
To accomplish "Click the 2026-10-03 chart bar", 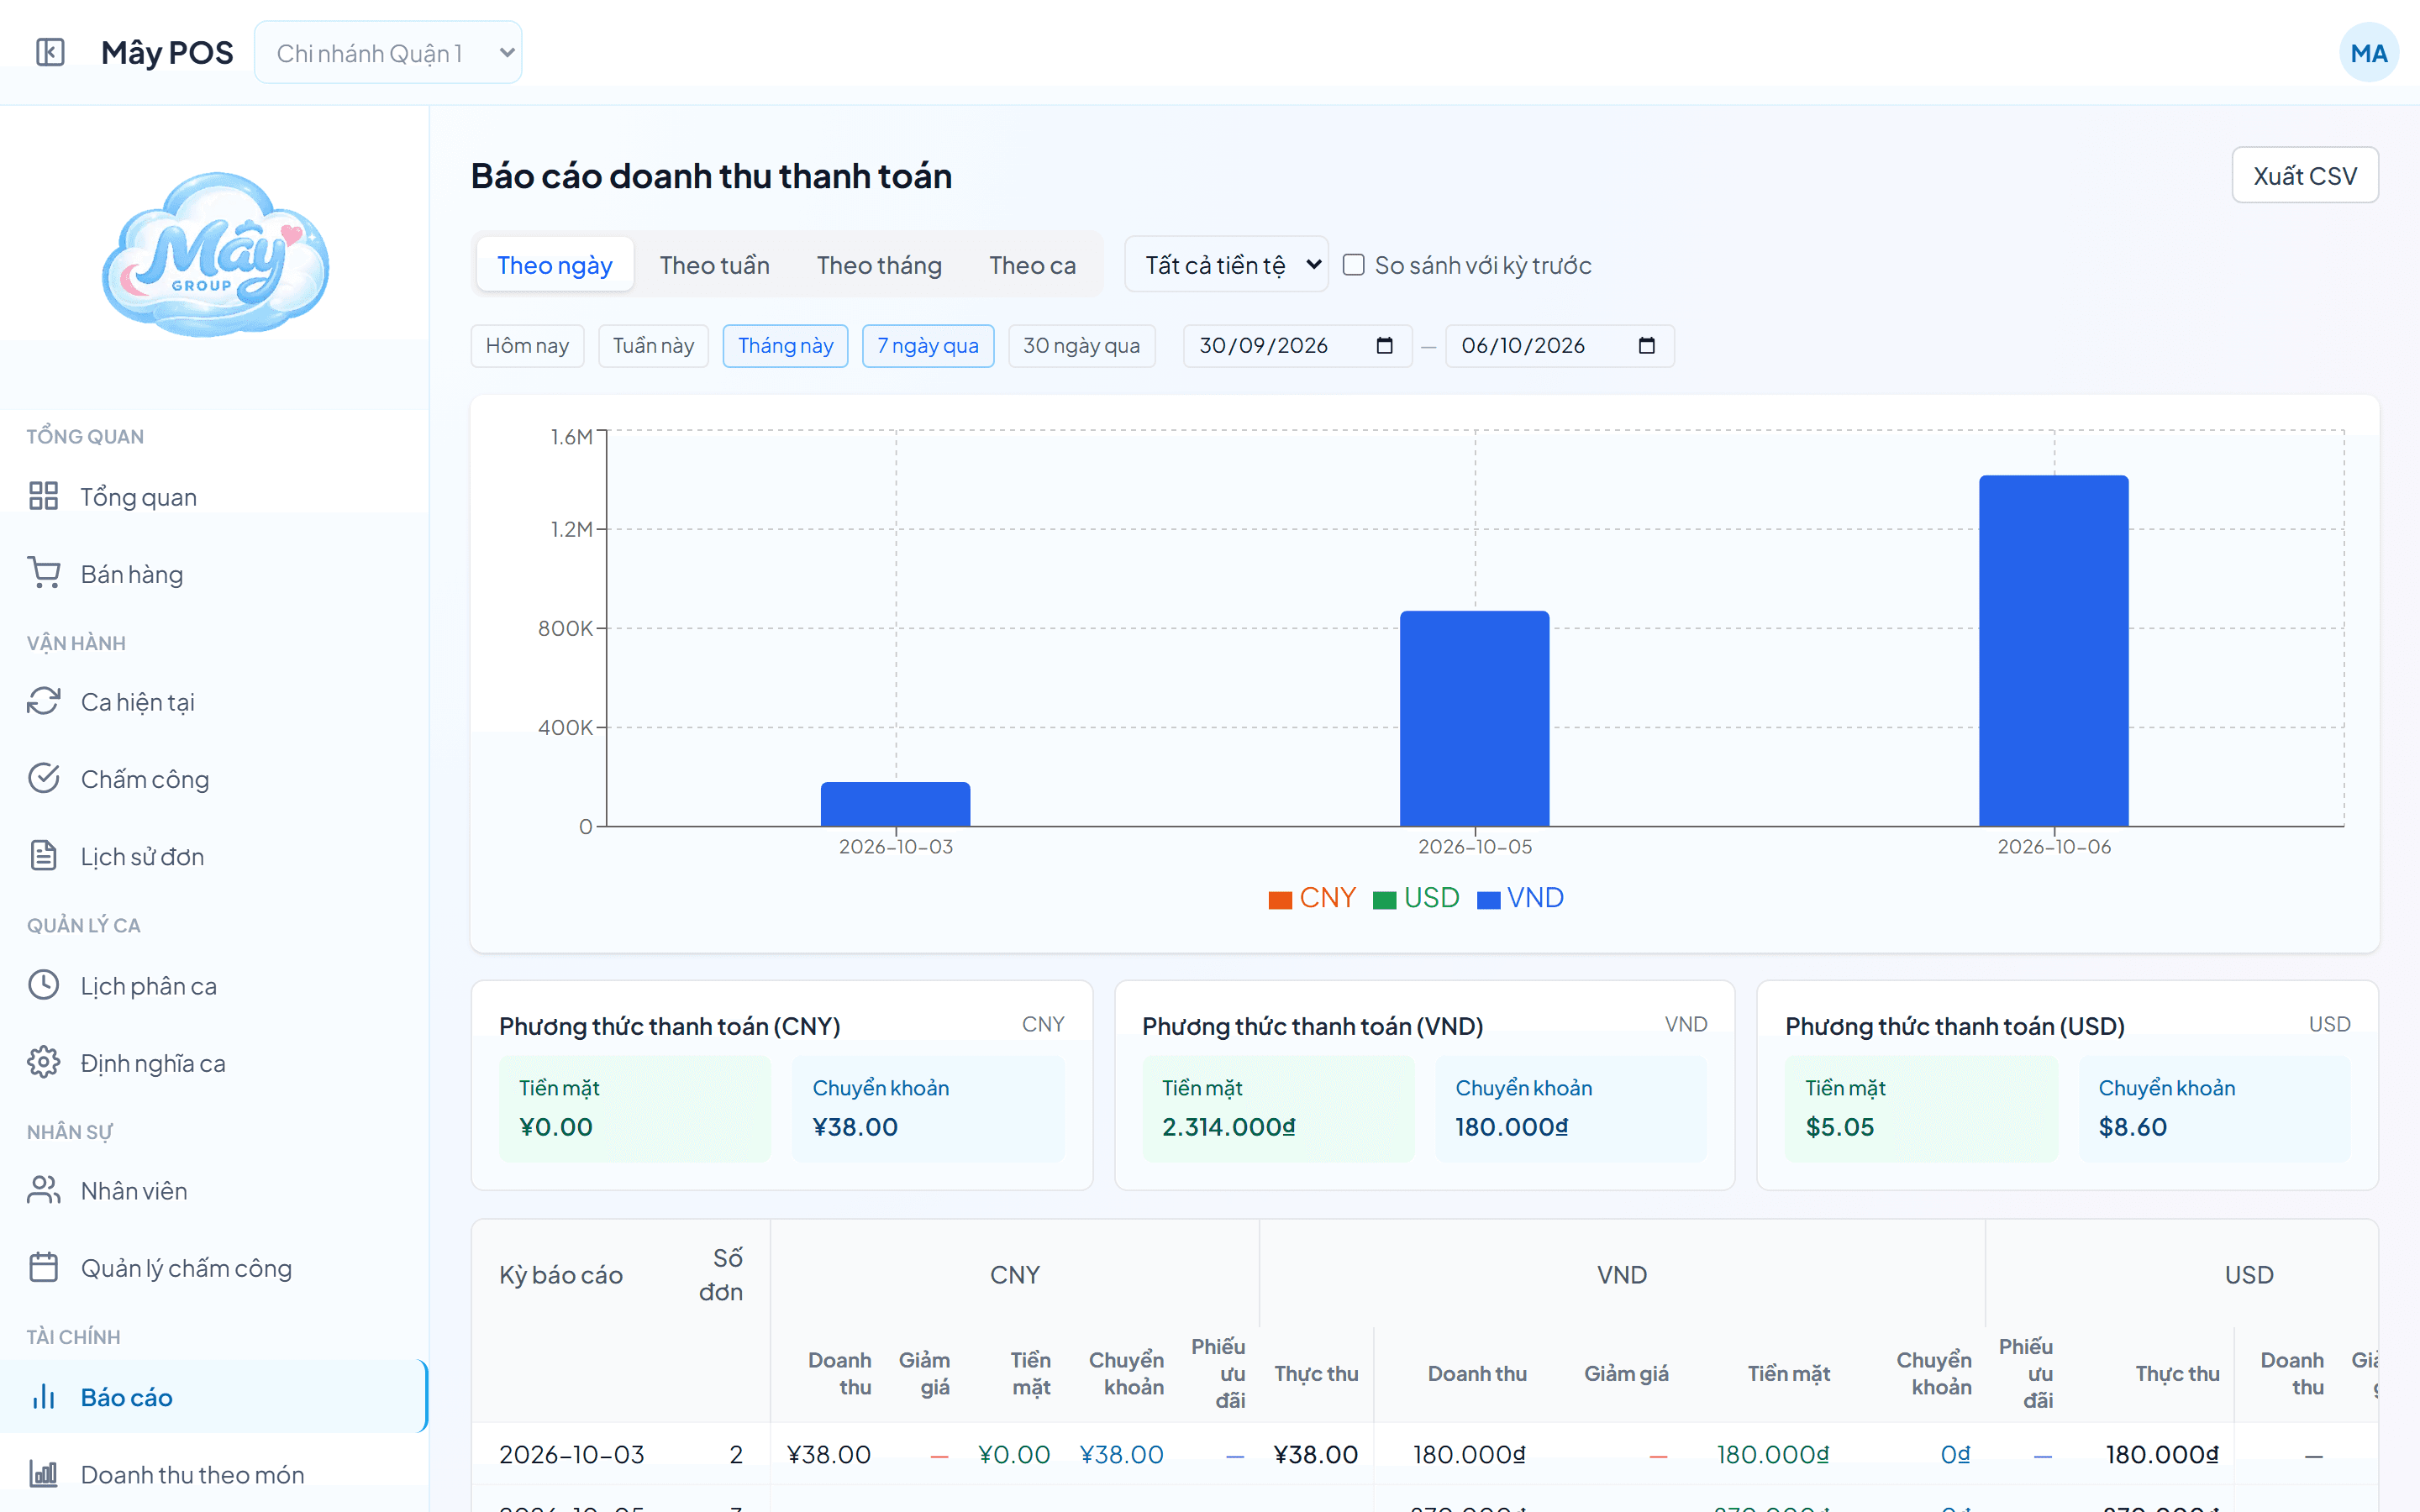I will coord(895,804).
